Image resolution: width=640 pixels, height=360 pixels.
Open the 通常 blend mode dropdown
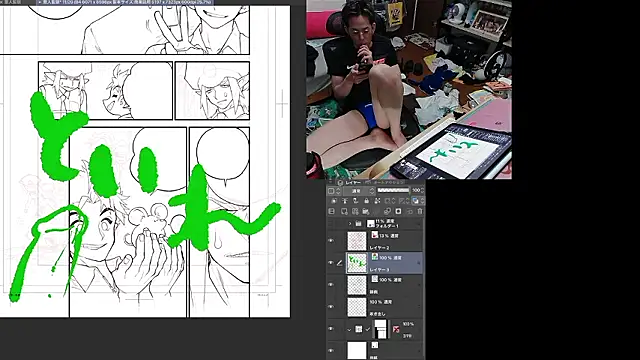[359, 191]
